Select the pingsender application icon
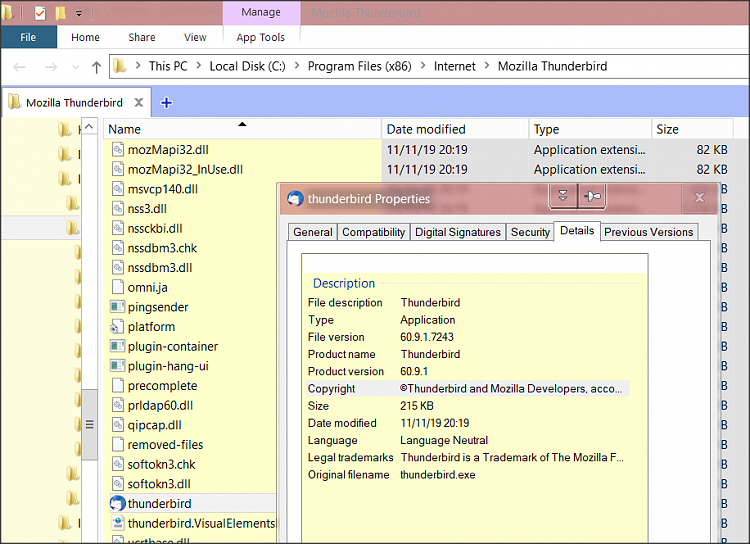This screenshot has height=544, width=750. tap(118, 306)
